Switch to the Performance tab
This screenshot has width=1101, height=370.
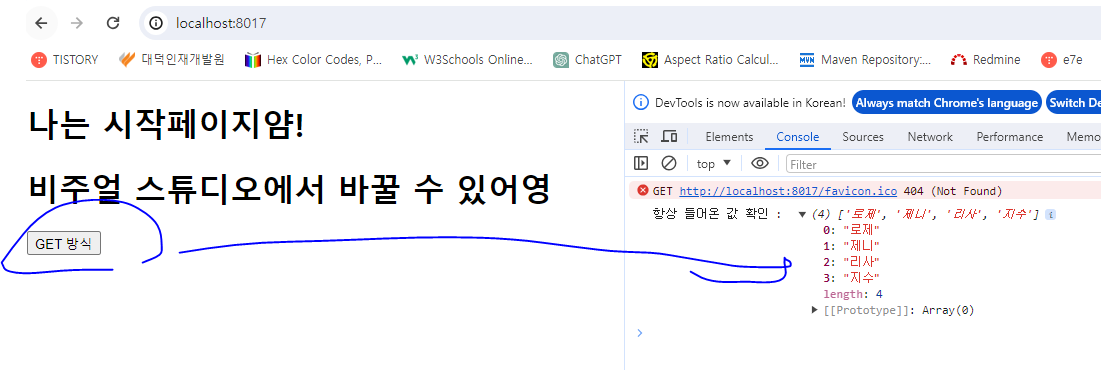pos(1010,137)
